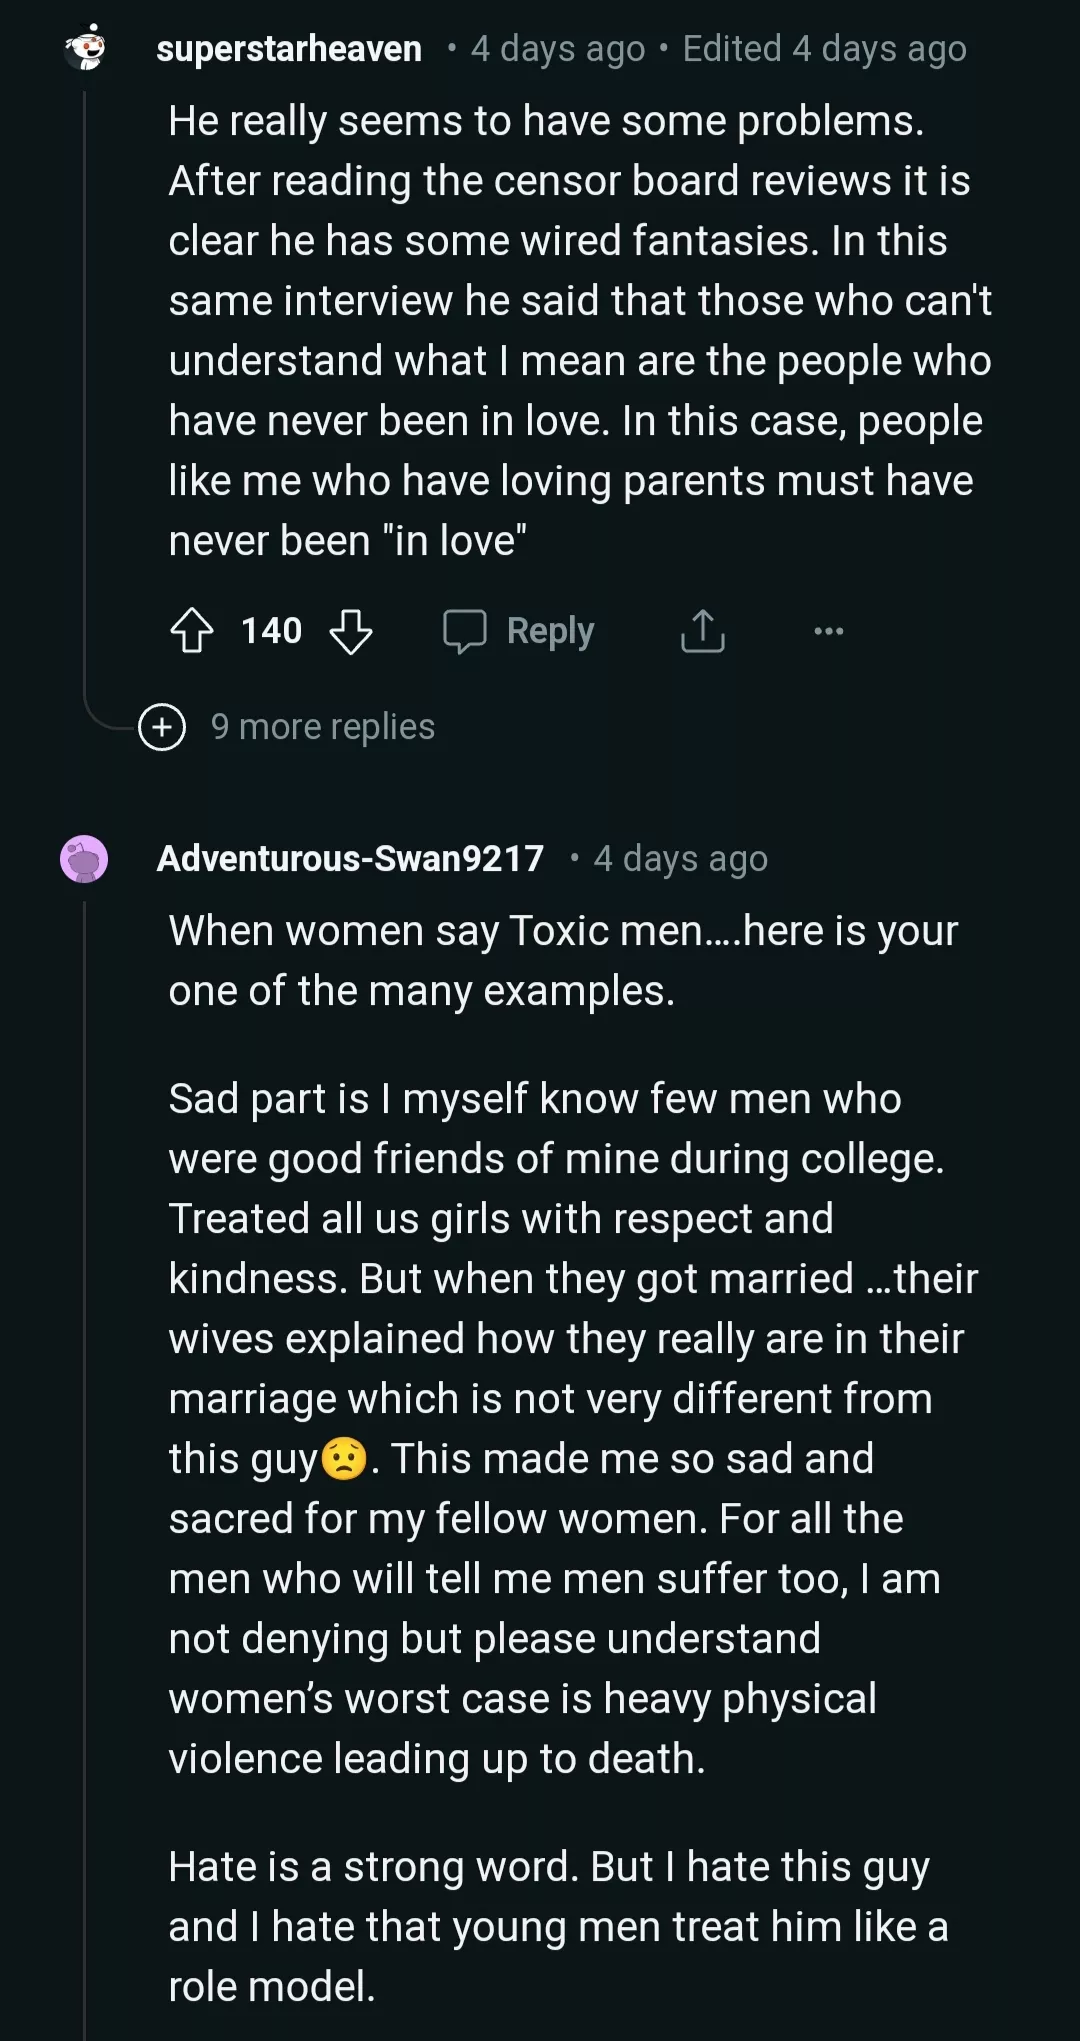Click superstarheaven's "4 days ago" timestamp

[558, 49]
